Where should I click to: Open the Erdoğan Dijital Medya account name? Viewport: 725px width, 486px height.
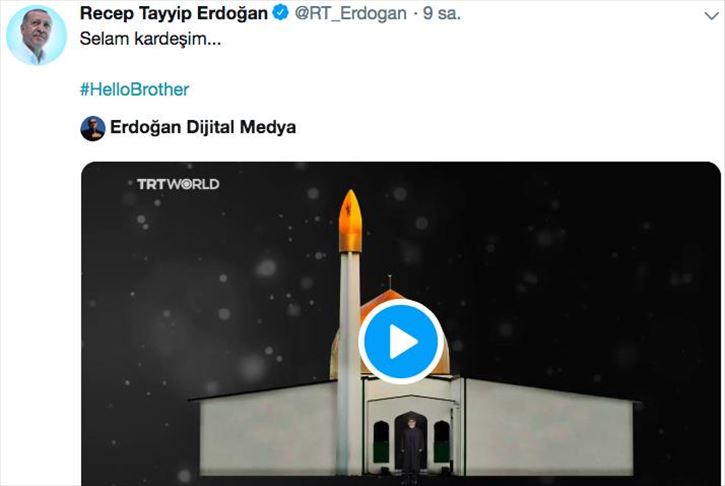[x=203, y=127]
